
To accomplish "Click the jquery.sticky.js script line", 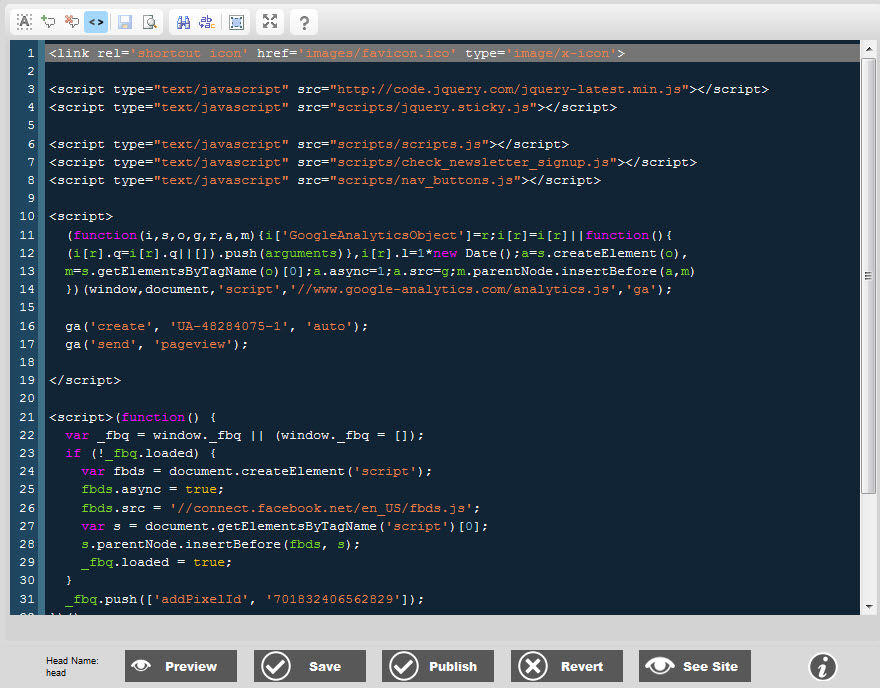I will tap(333, 107).
